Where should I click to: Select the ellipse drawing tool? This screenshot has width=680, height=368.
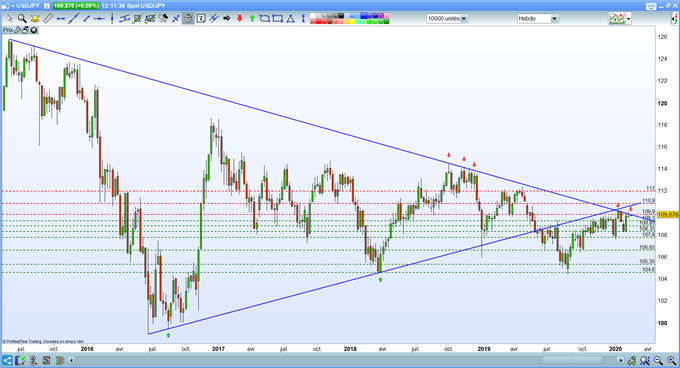click(x=265, y=19)
